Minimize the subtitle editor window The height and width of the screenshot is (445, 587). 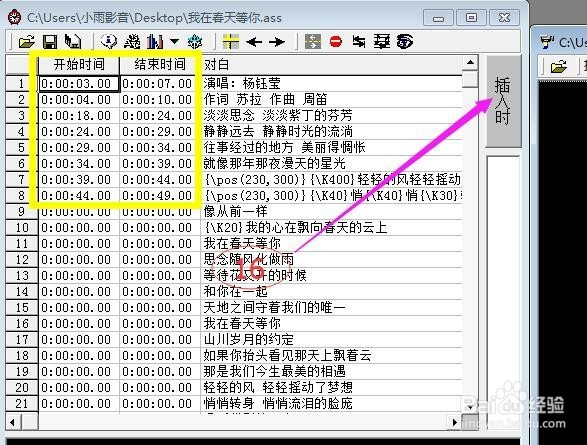tap(438, 18)
